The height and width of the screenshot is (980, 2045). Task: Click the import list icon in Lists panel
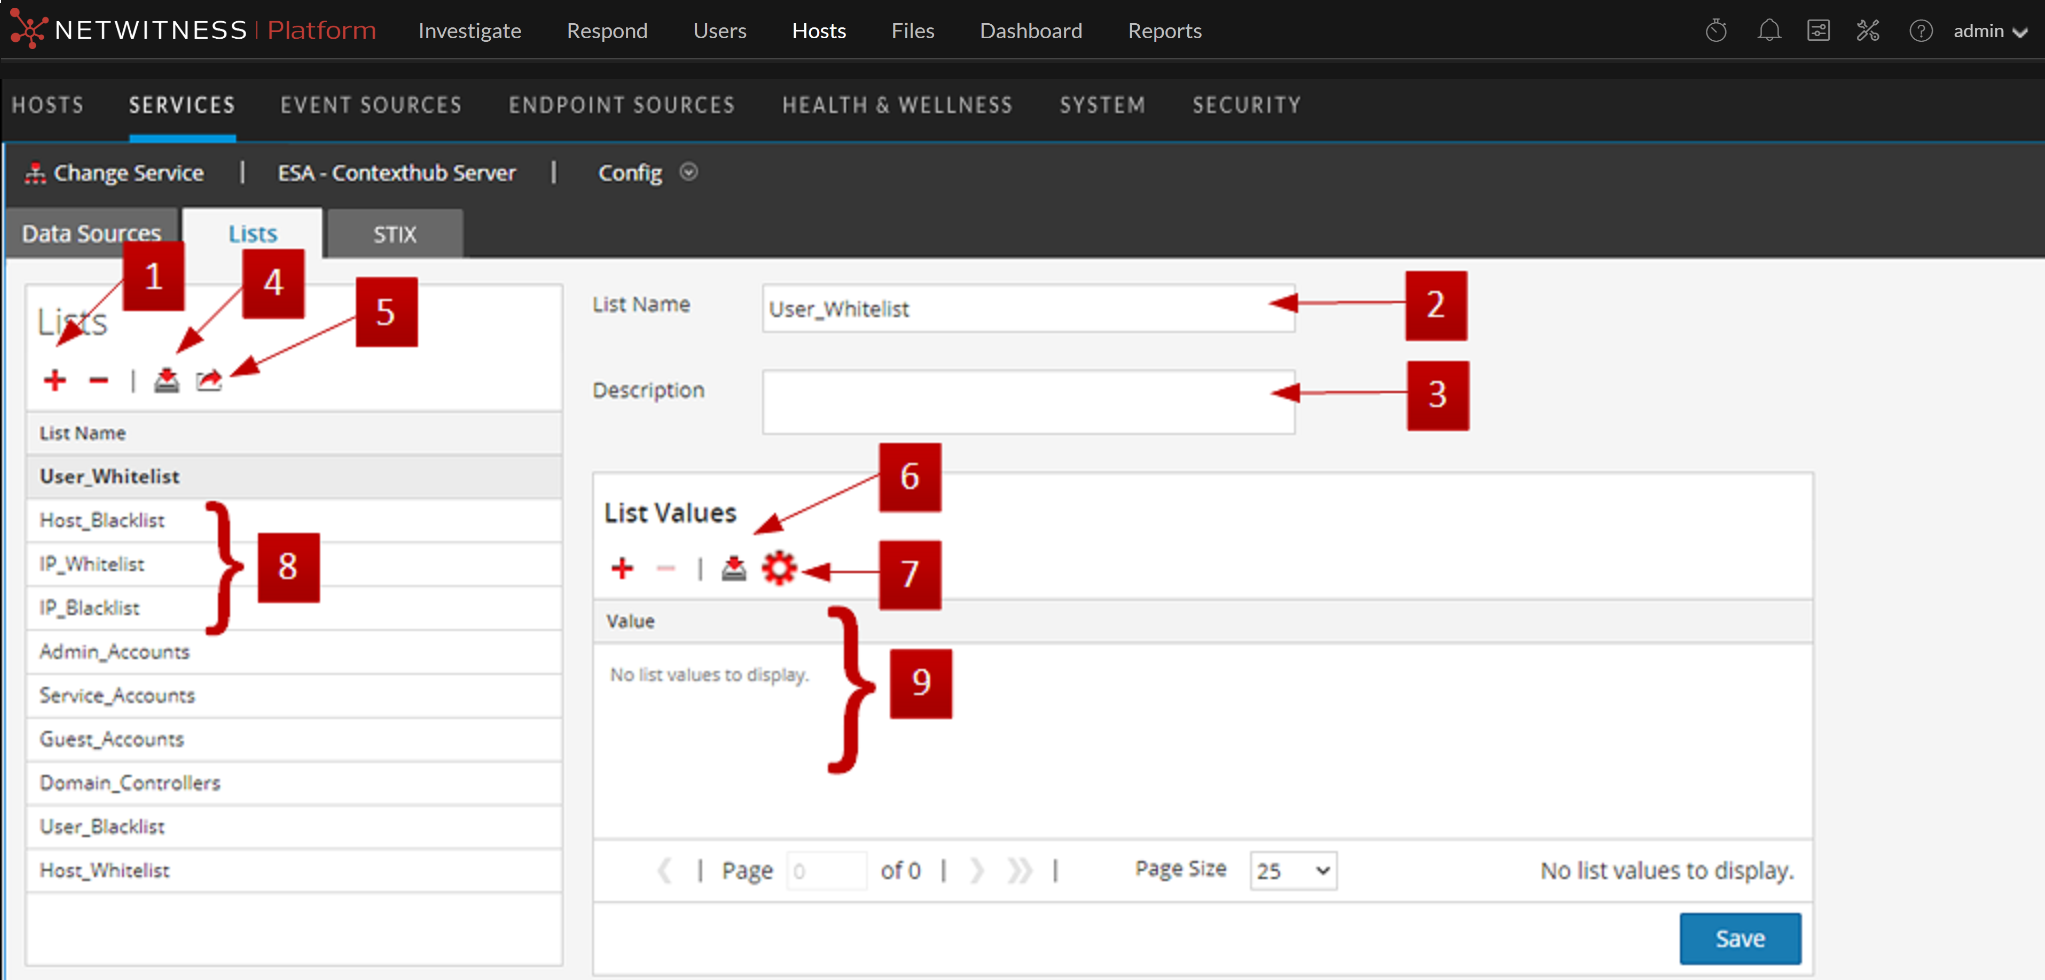(x=166, y=380)
